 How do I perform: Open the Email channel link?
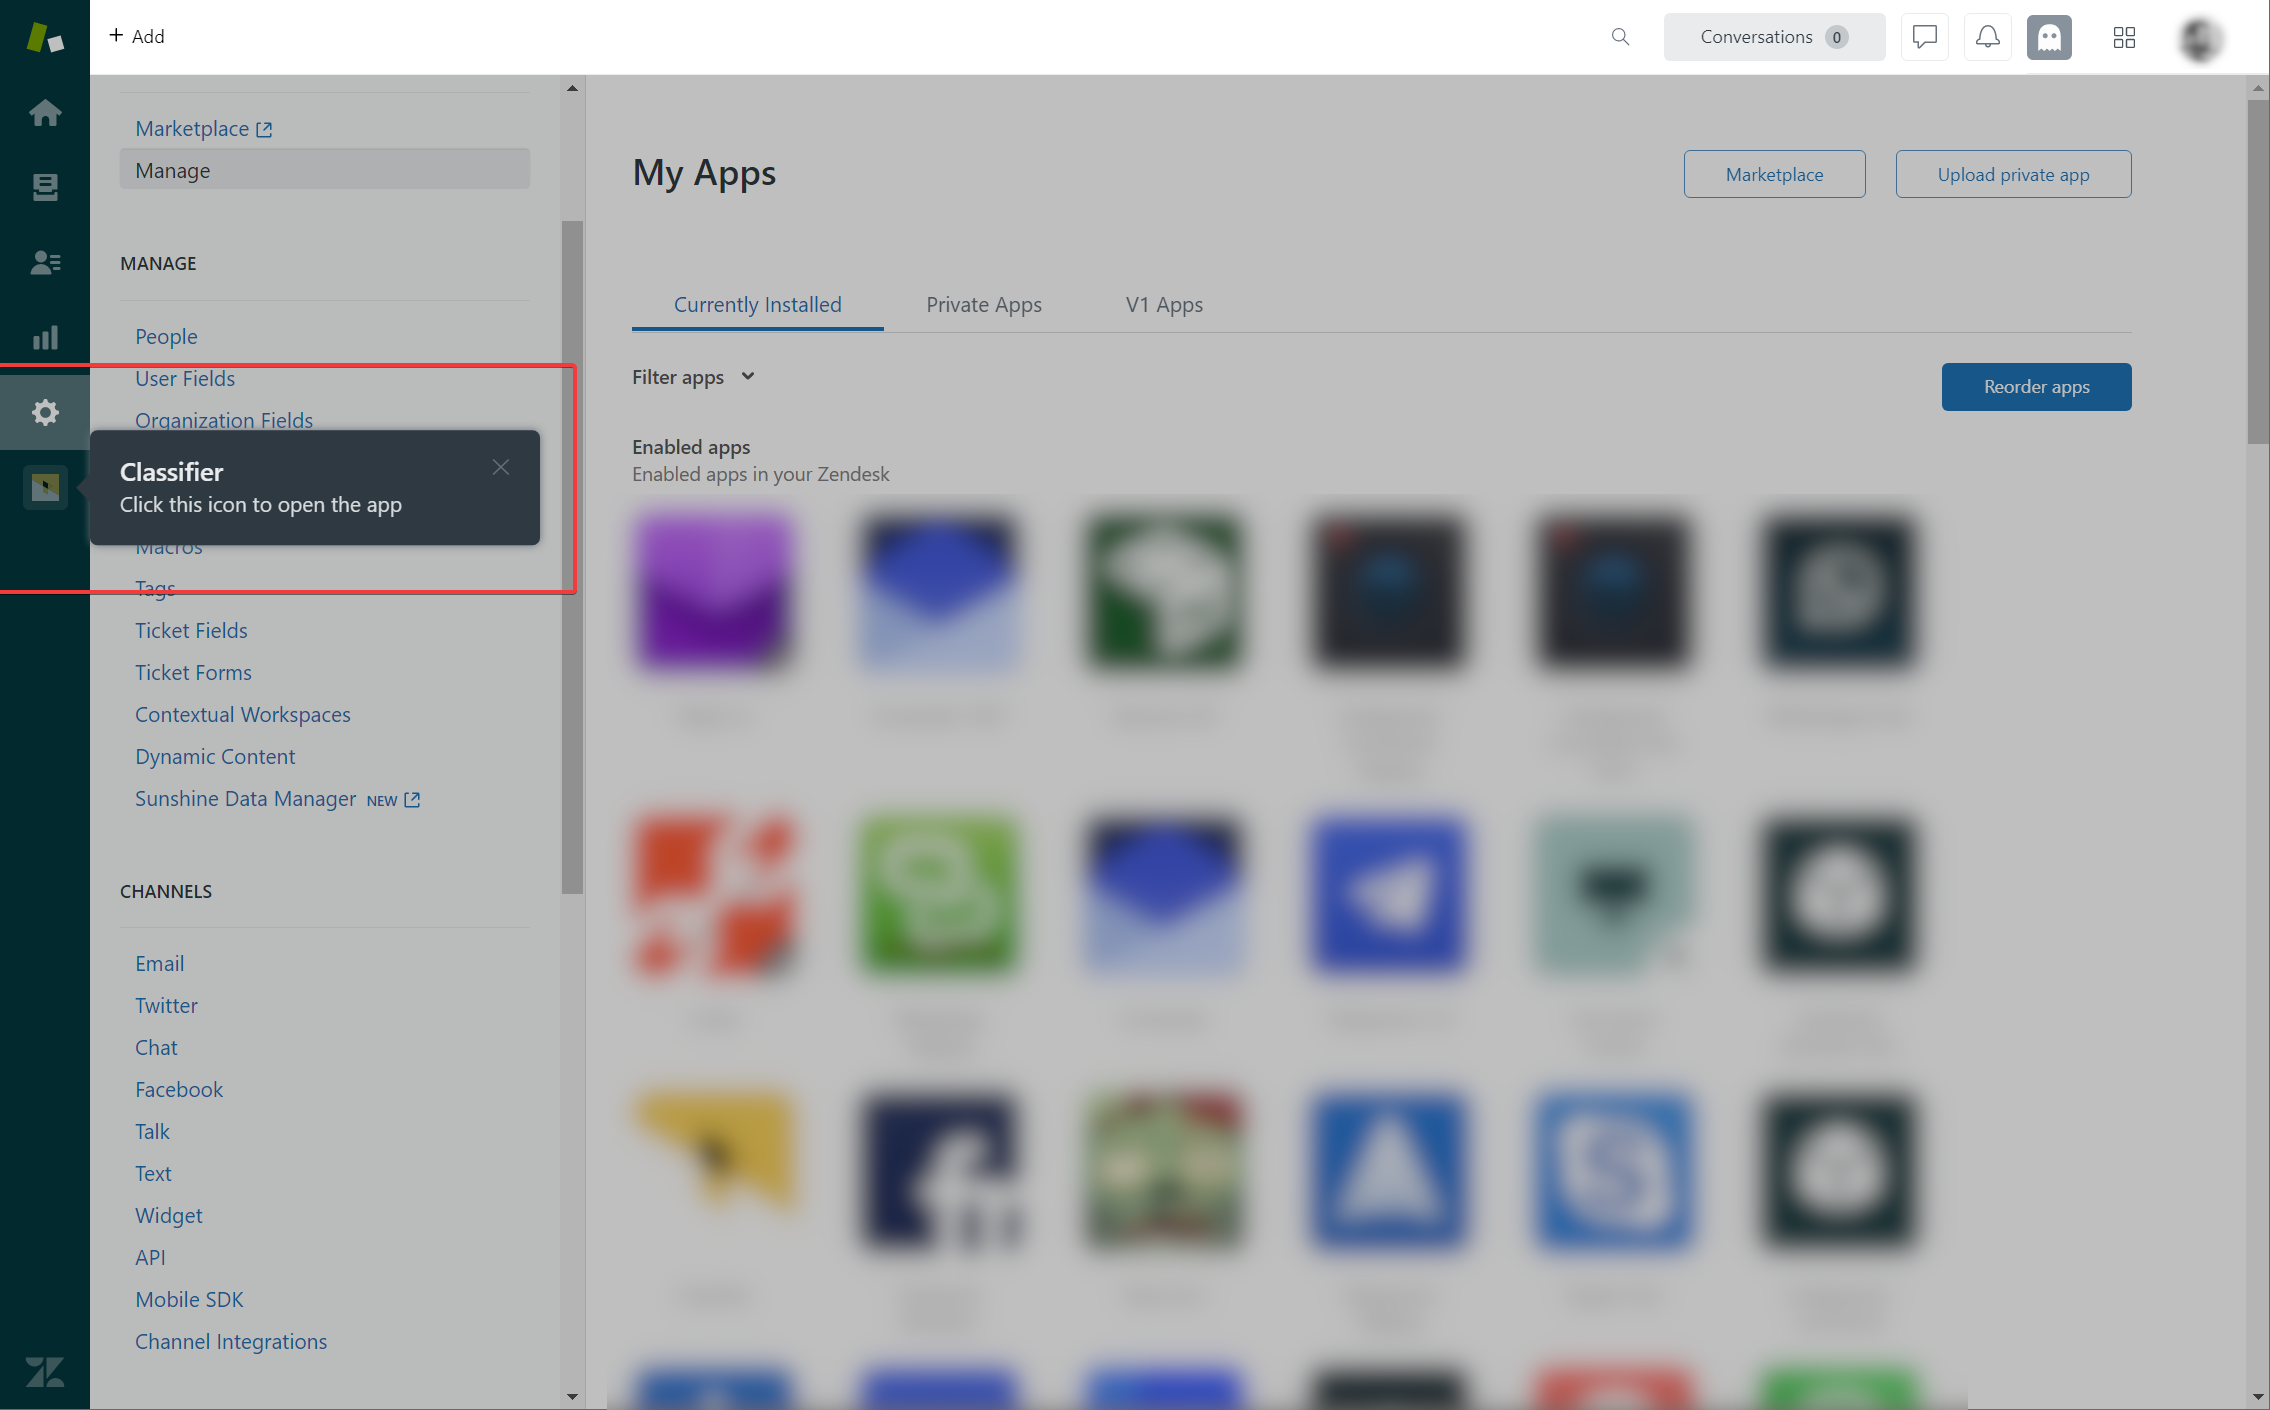tap(159, 963)
